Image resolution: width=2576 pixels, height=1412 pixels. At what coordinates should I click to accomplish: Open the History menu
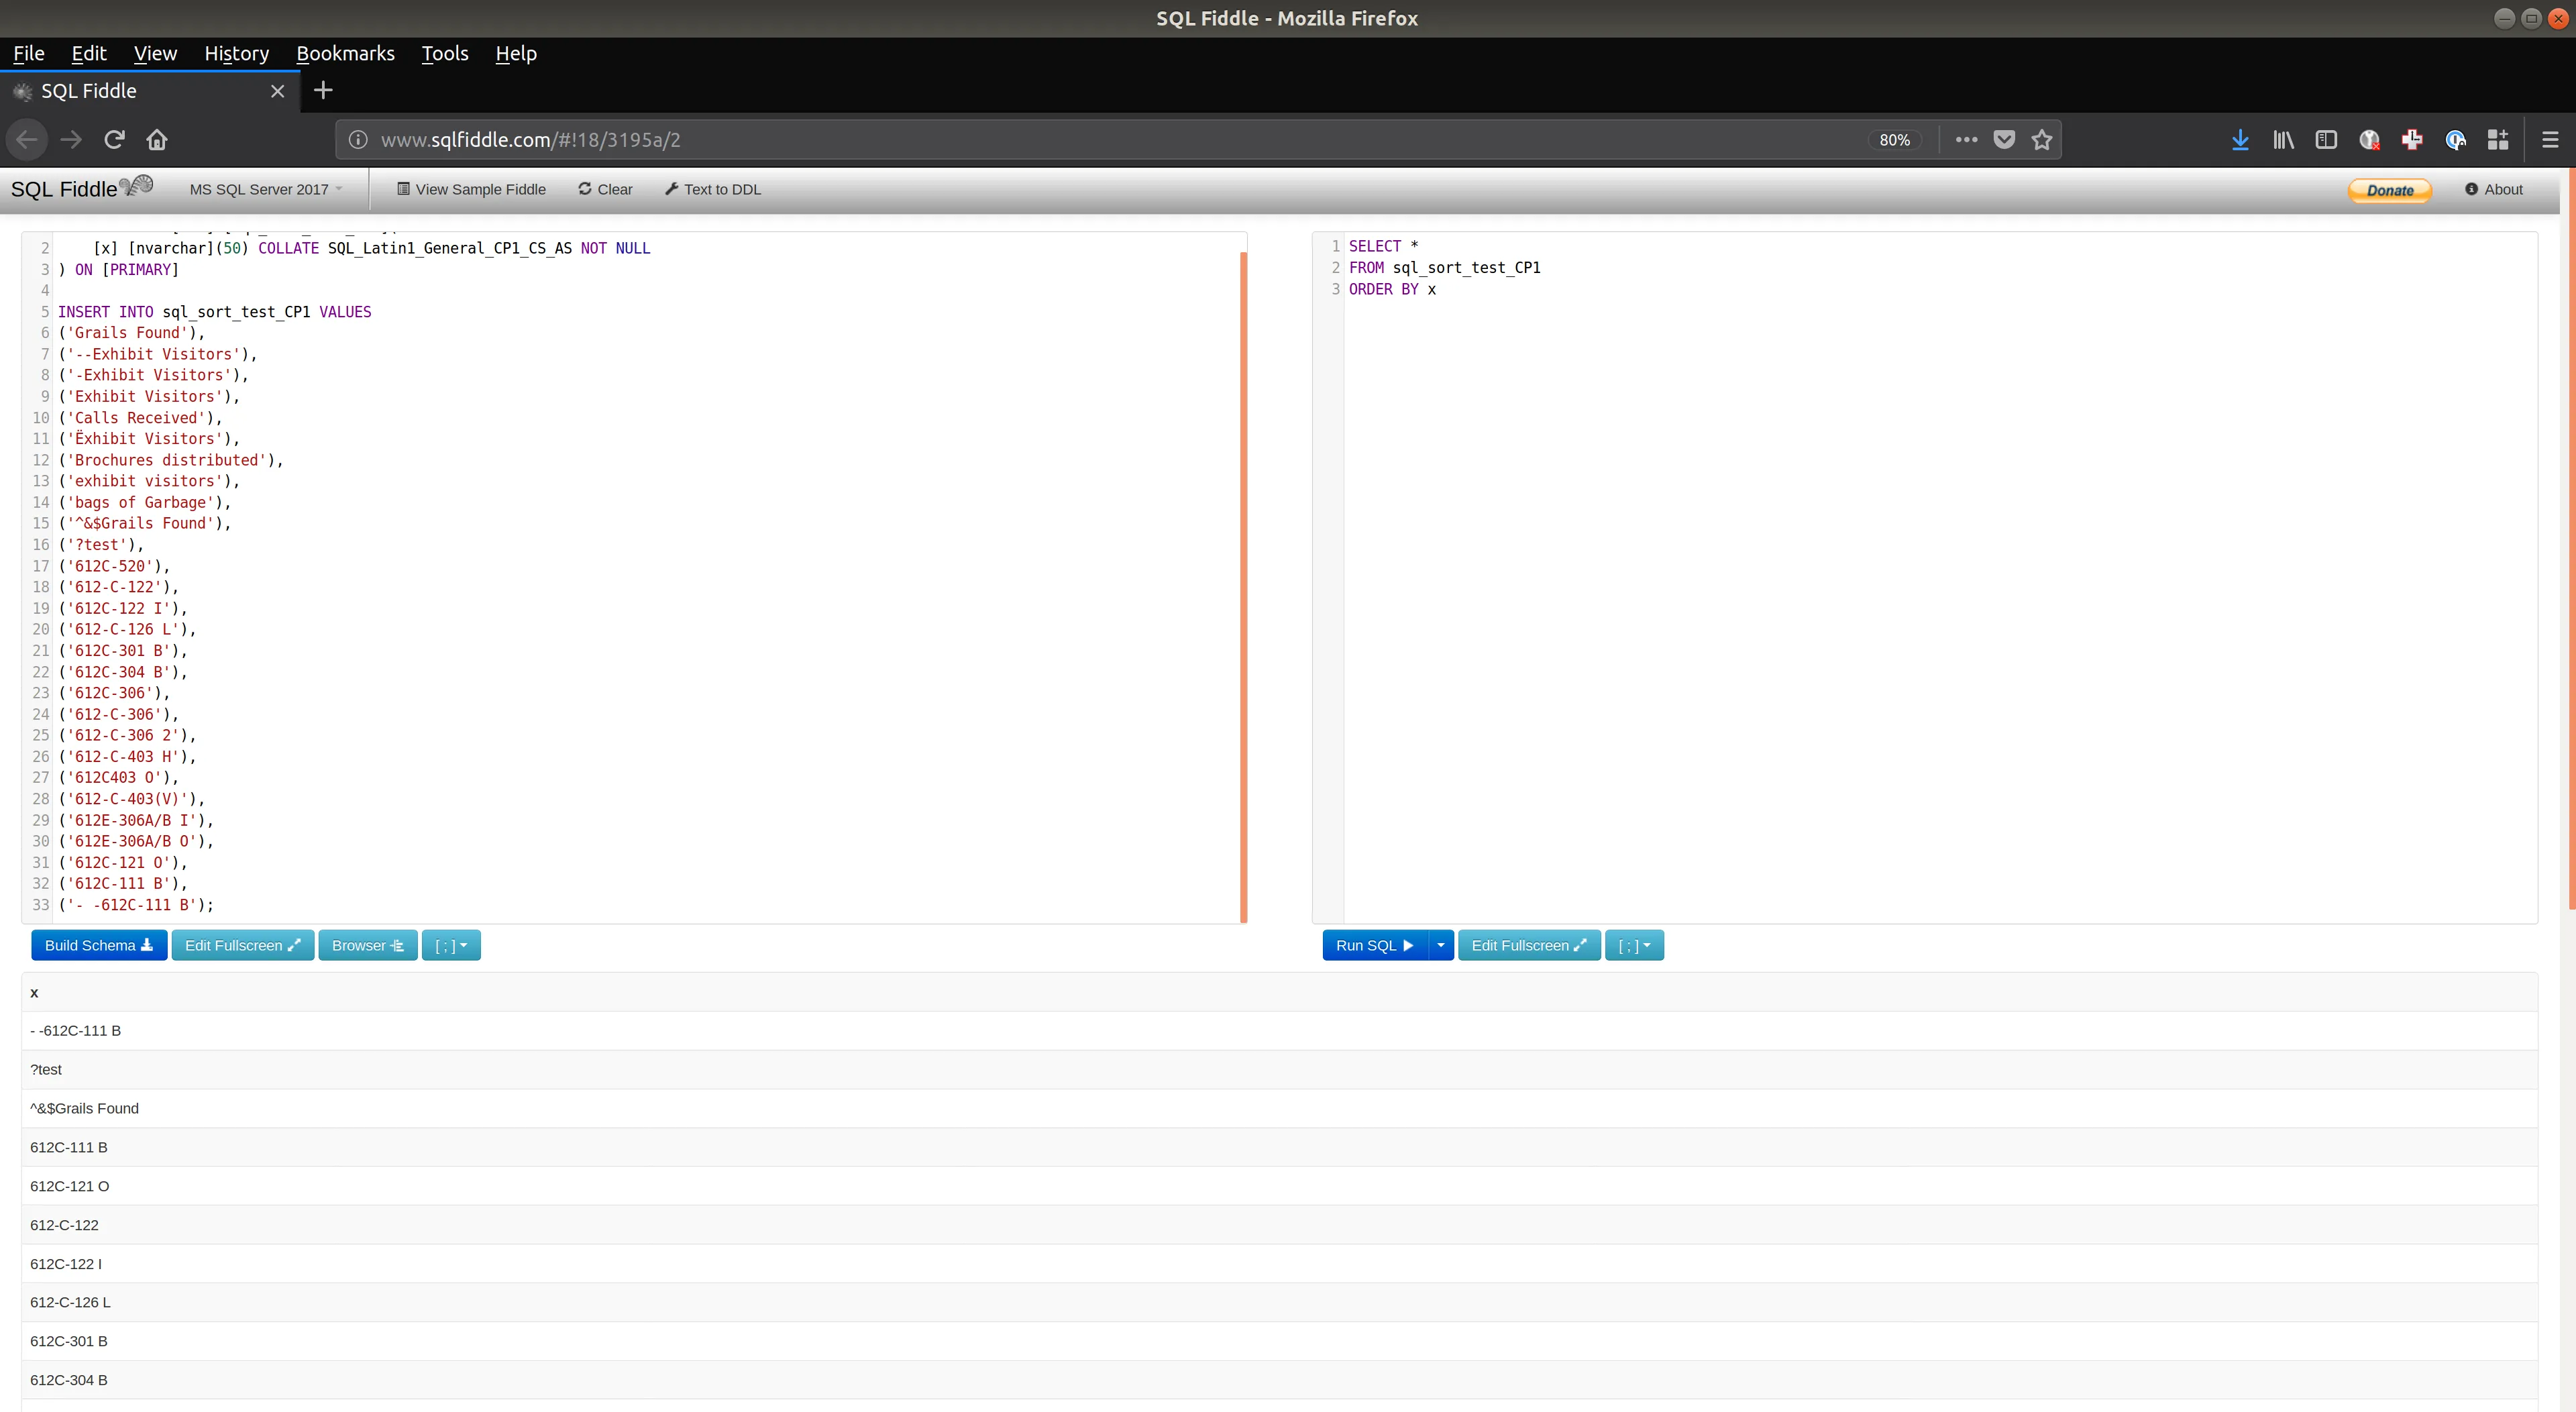(237, 54)
